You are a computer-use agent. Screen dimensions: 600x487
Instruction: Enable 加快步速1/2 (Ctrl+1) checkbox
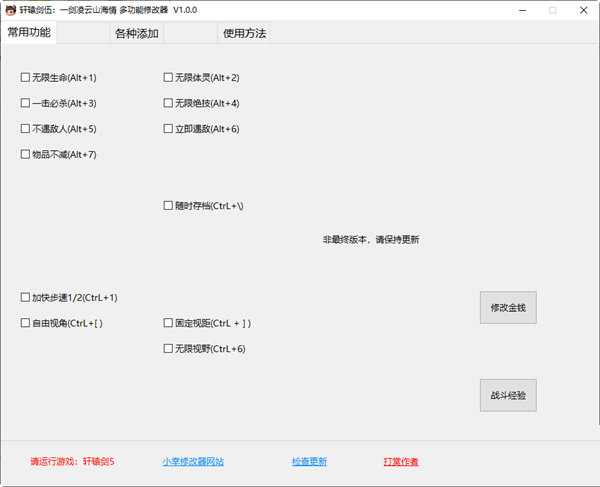(x=25, y=298)
